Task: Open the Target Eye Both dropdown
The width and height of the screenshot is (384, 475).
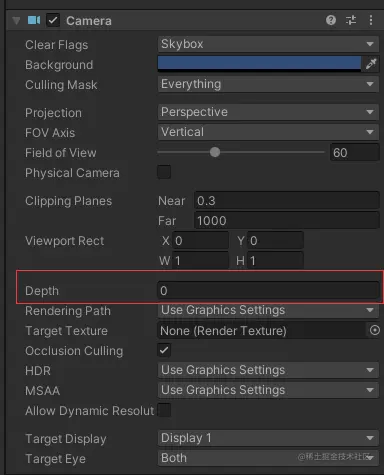Action: click(x=268, y=458)
